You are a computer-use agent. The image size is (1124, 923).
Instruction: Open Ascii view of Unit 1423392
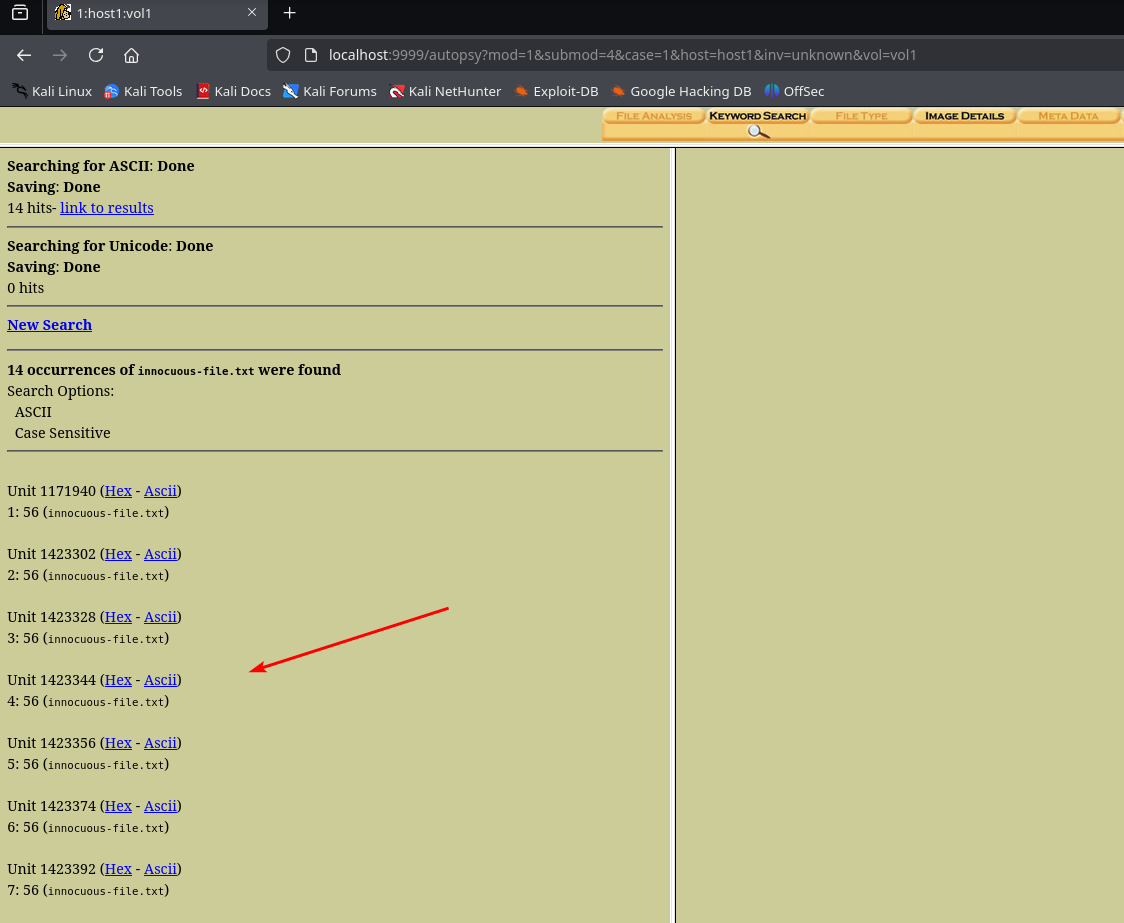(x=160, y=869)
